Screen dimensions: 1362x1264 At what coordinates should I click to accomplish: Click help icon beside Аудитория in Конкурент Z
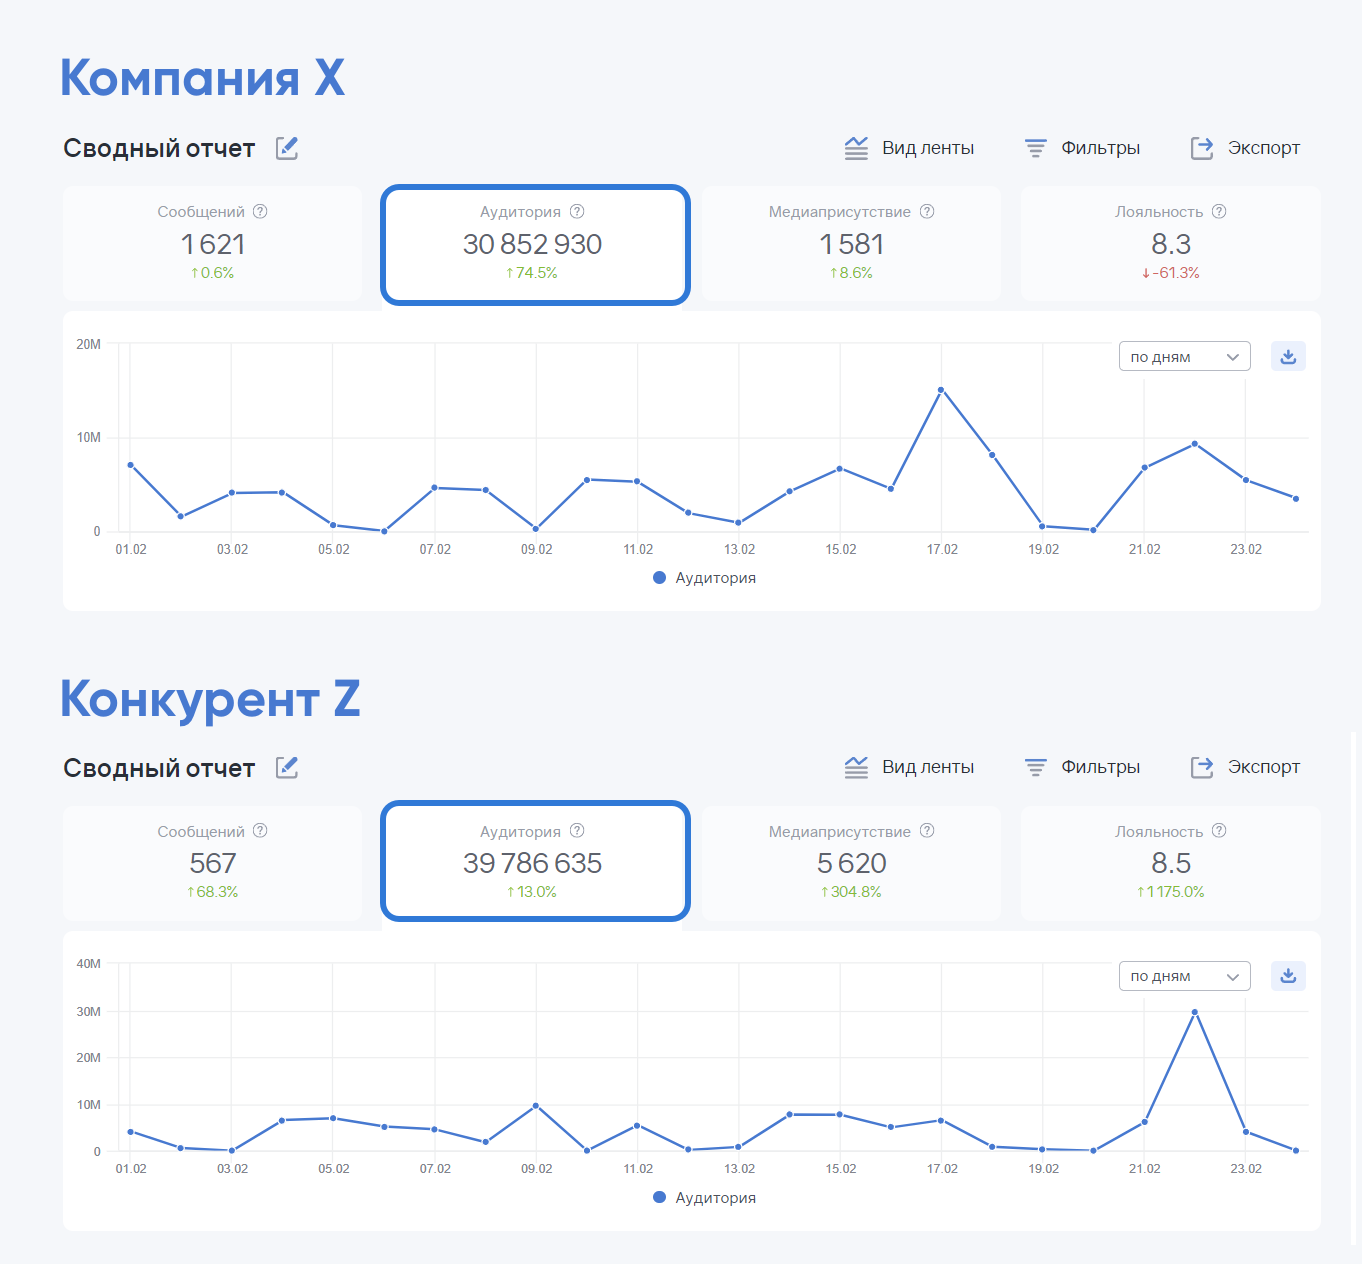577,830
